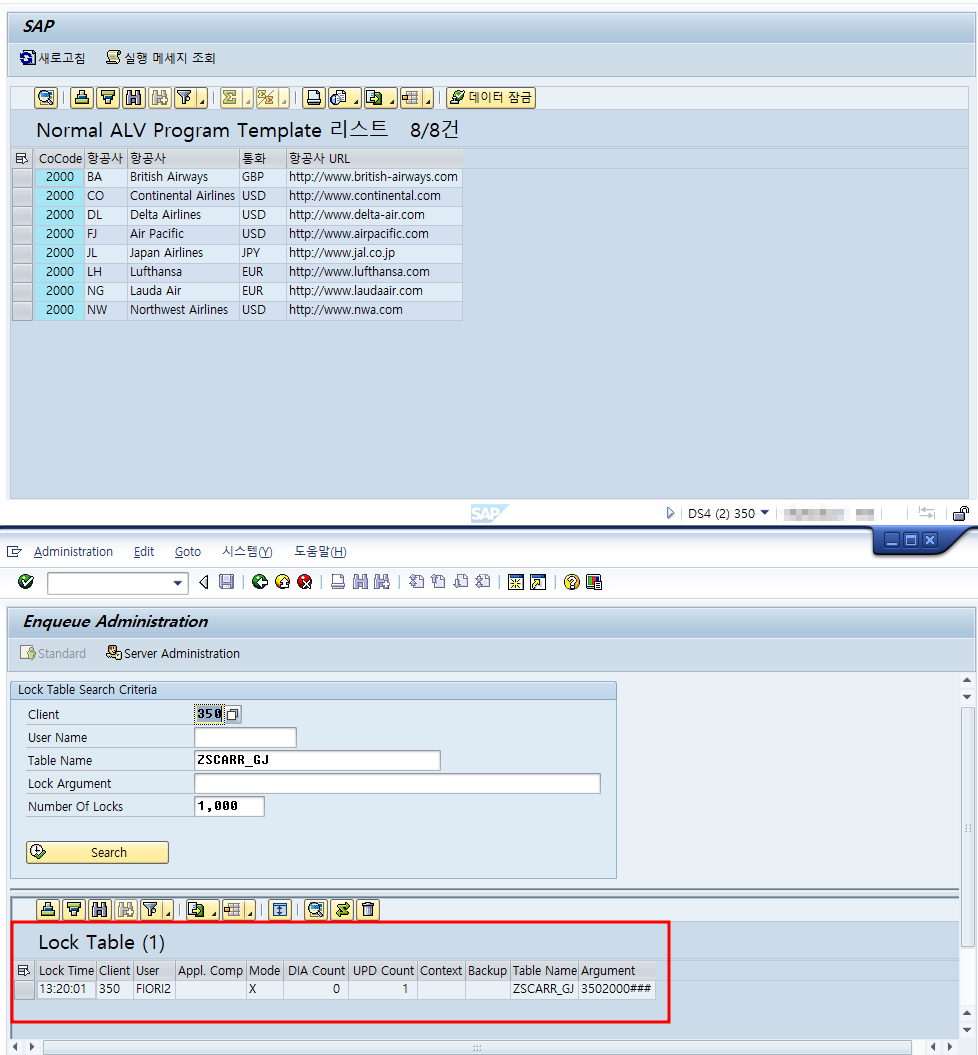This screenshot has height=1055, width=978.
Task: Click Total sigma icon in upper toolbar
Action: coord(230,98)
